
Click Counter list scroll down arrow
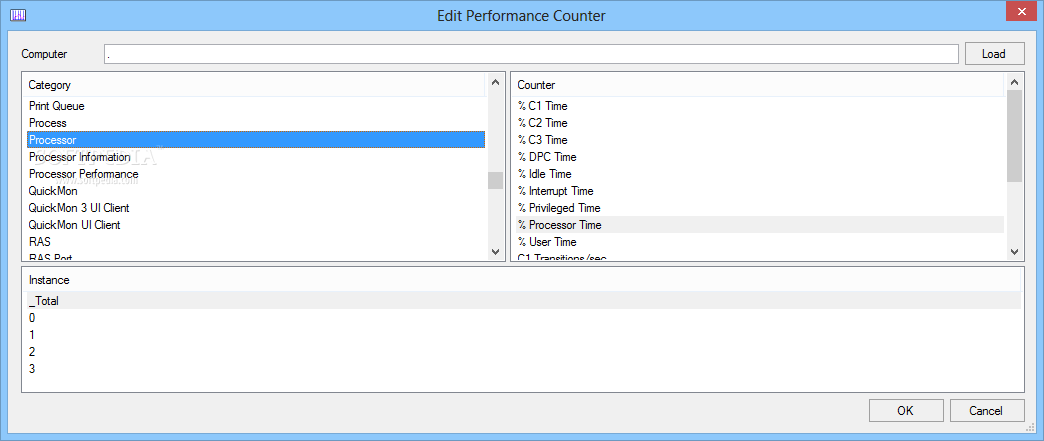coord(1014,251)
